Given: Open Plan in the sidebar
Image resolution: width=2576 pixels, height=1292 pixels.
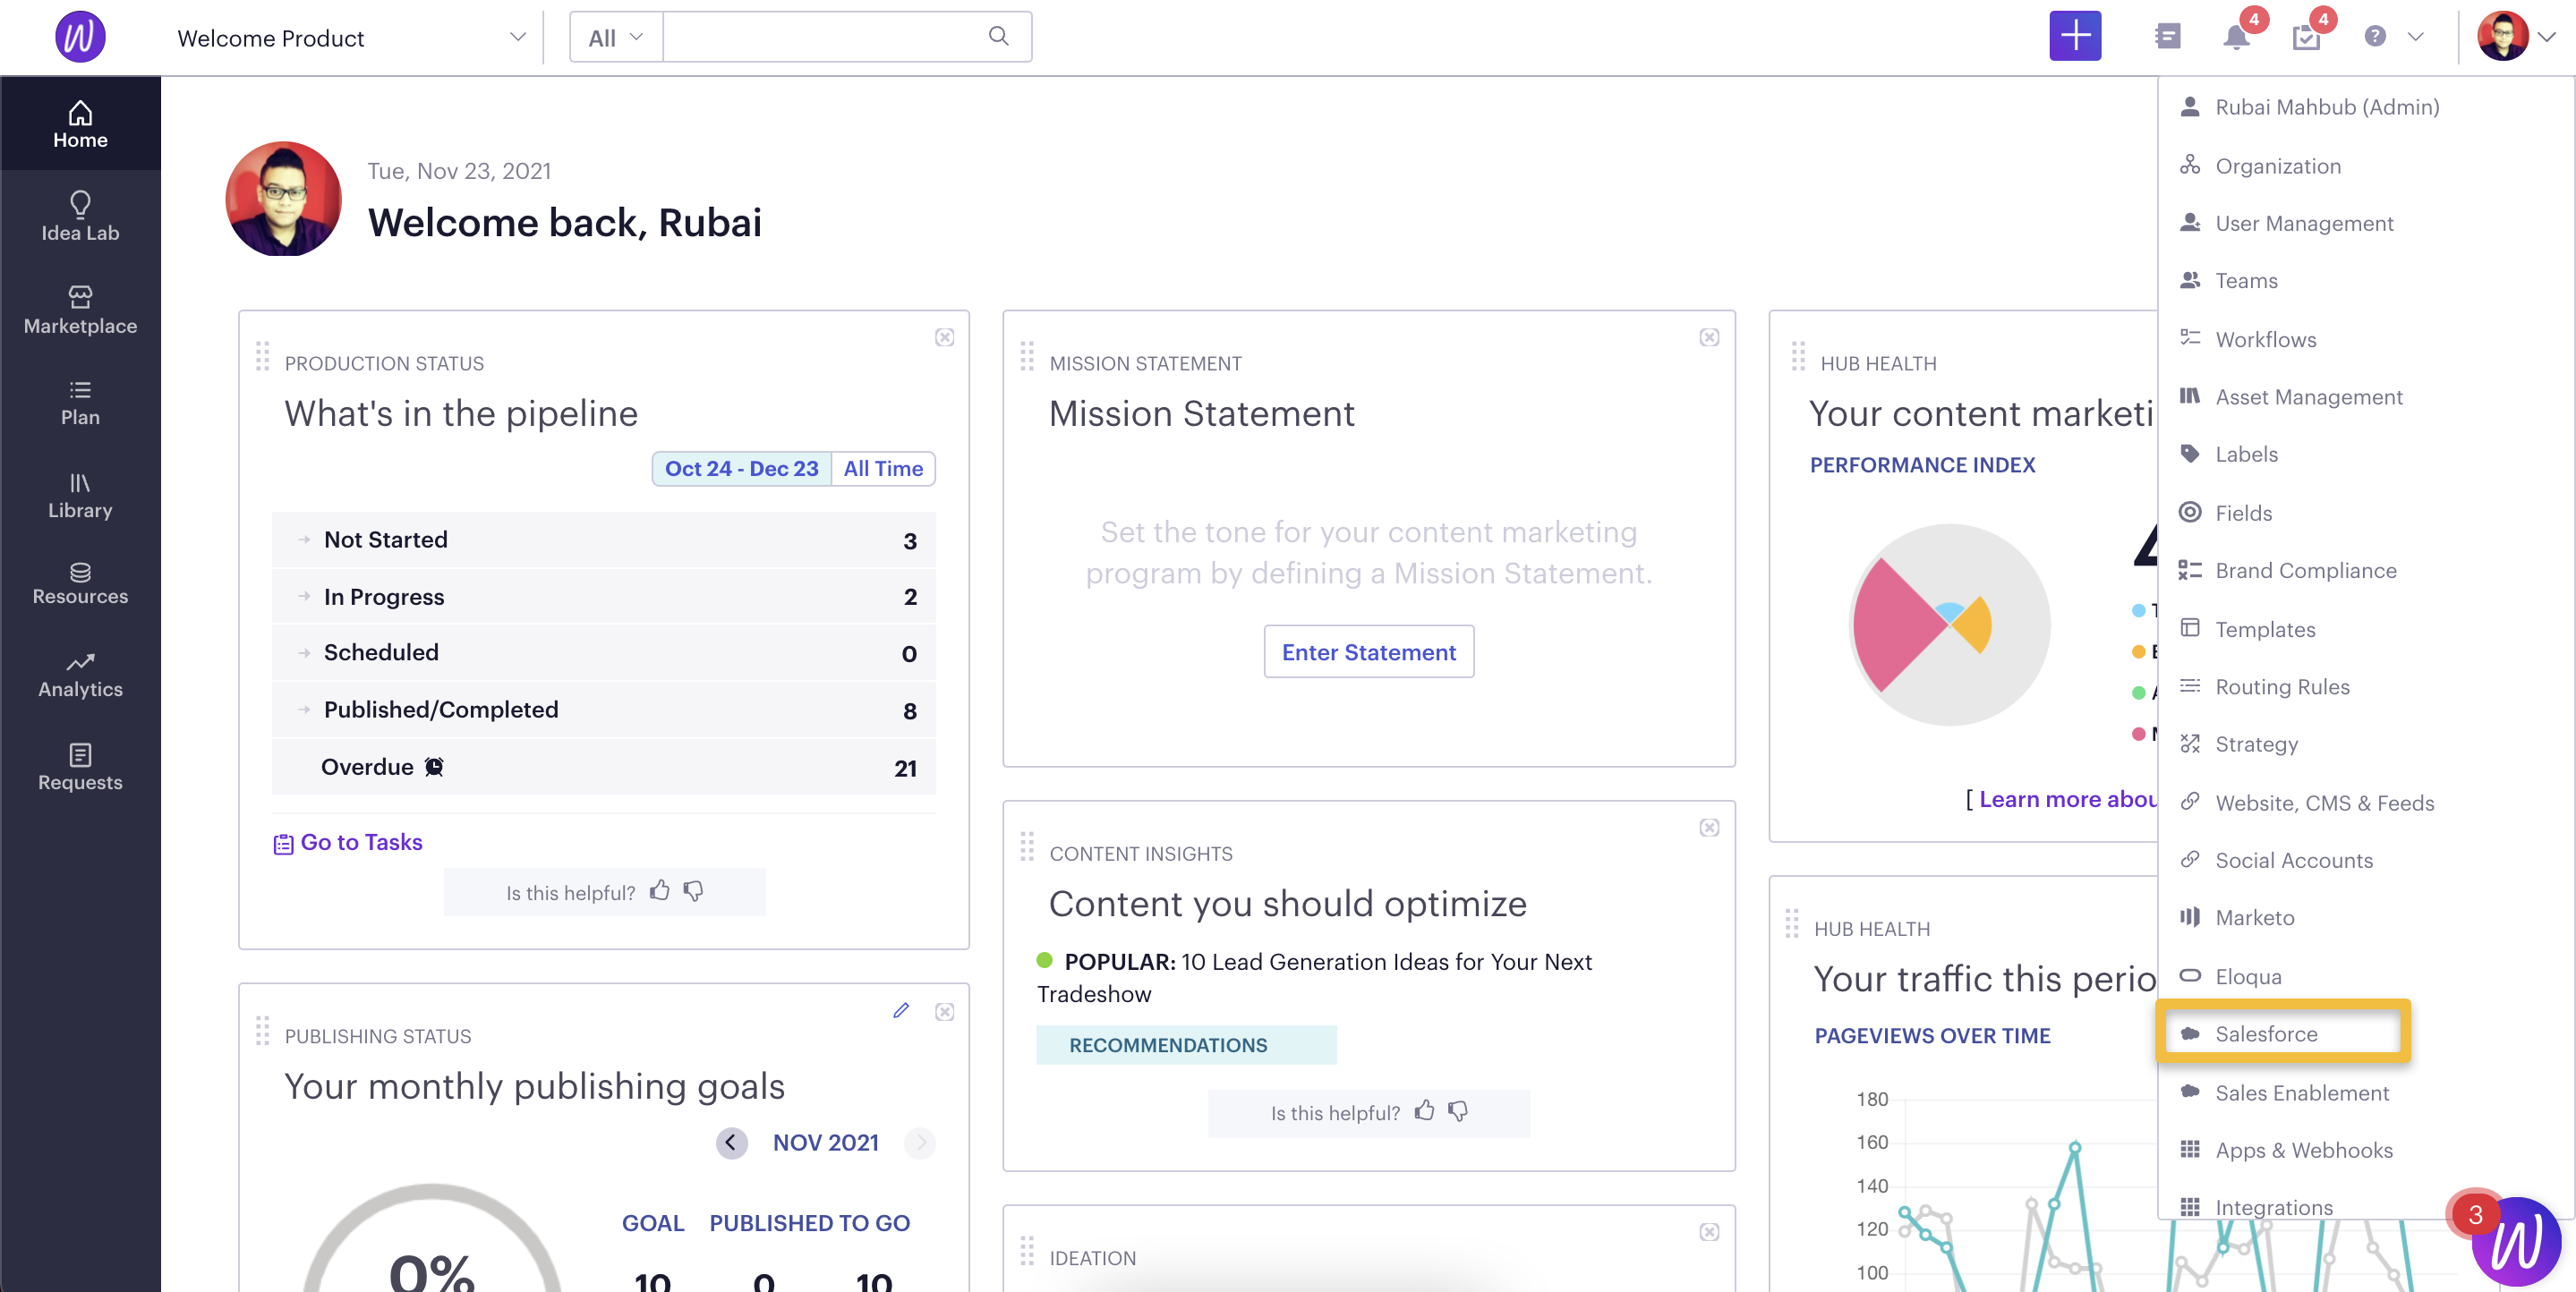Looking at the screenshot, I should click(x=80, y=403).
